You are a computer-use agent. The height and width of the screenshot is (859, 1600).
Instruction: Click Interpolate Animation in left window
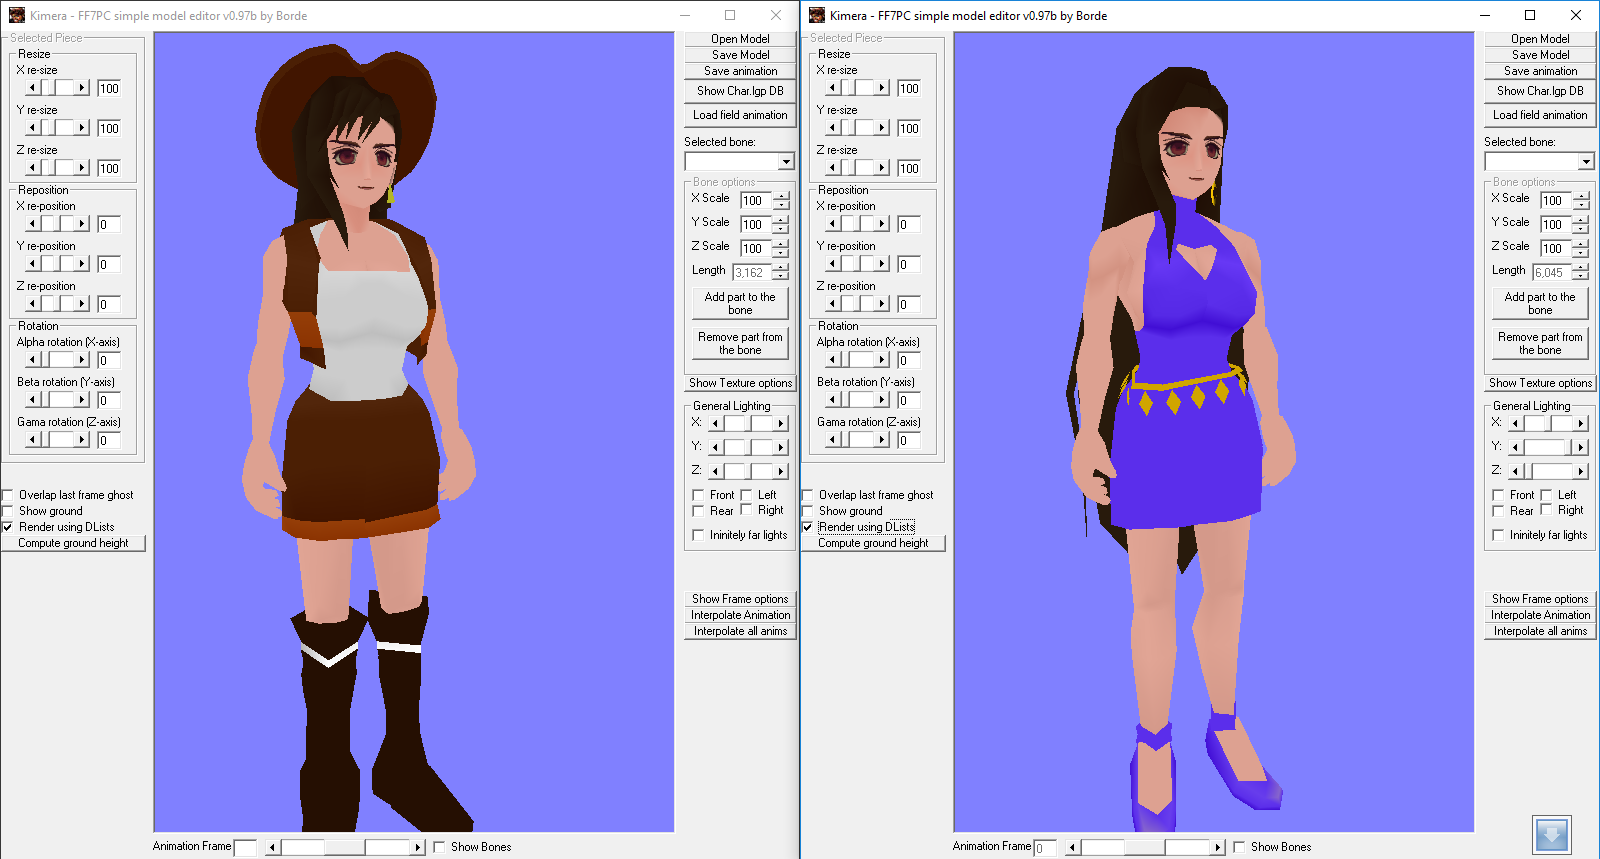pos(740,615)
